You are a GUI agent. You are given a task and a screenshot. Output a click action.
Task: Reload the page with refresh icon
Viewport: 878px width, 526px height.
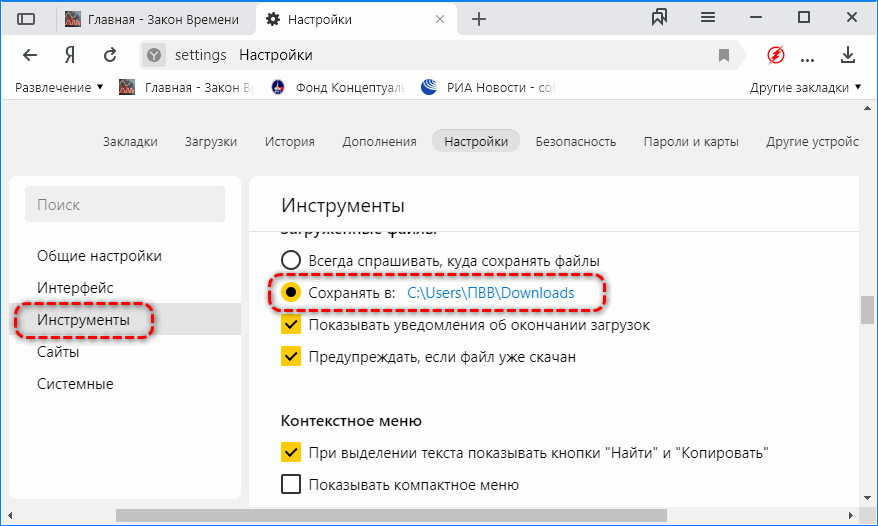[110, 55]
